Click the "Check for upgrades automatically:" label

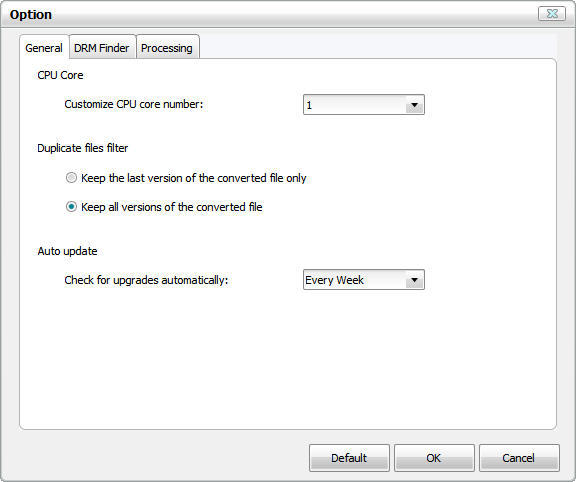[146, 280]
